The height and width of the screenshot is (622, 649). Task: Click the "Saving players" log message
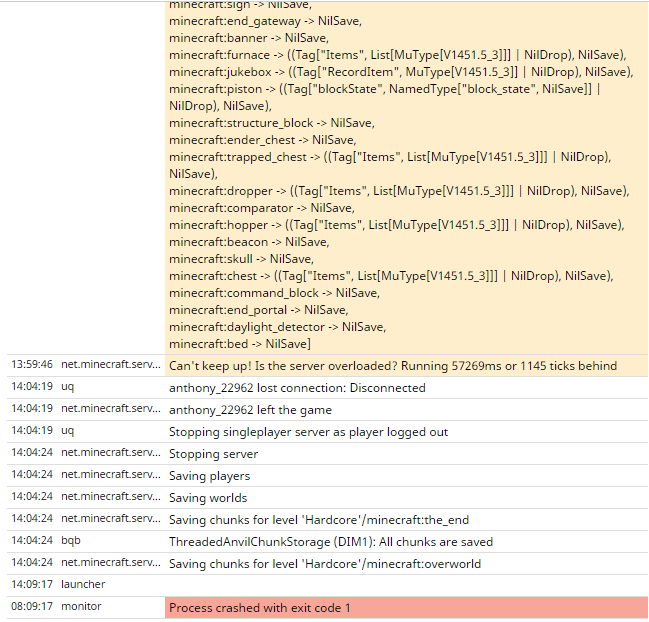[x=209, y=476]
